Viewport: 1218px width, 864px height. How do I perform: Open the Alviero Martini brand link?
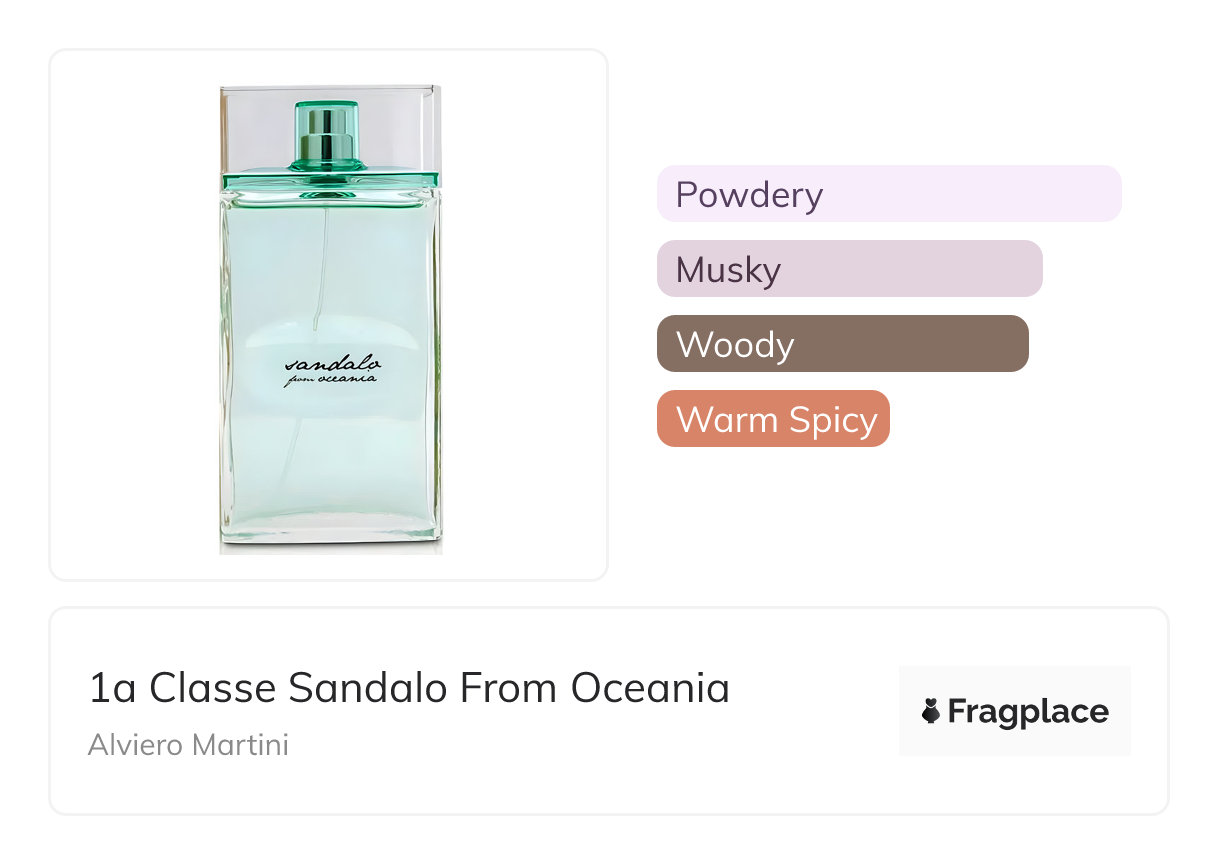coord(188,745)
